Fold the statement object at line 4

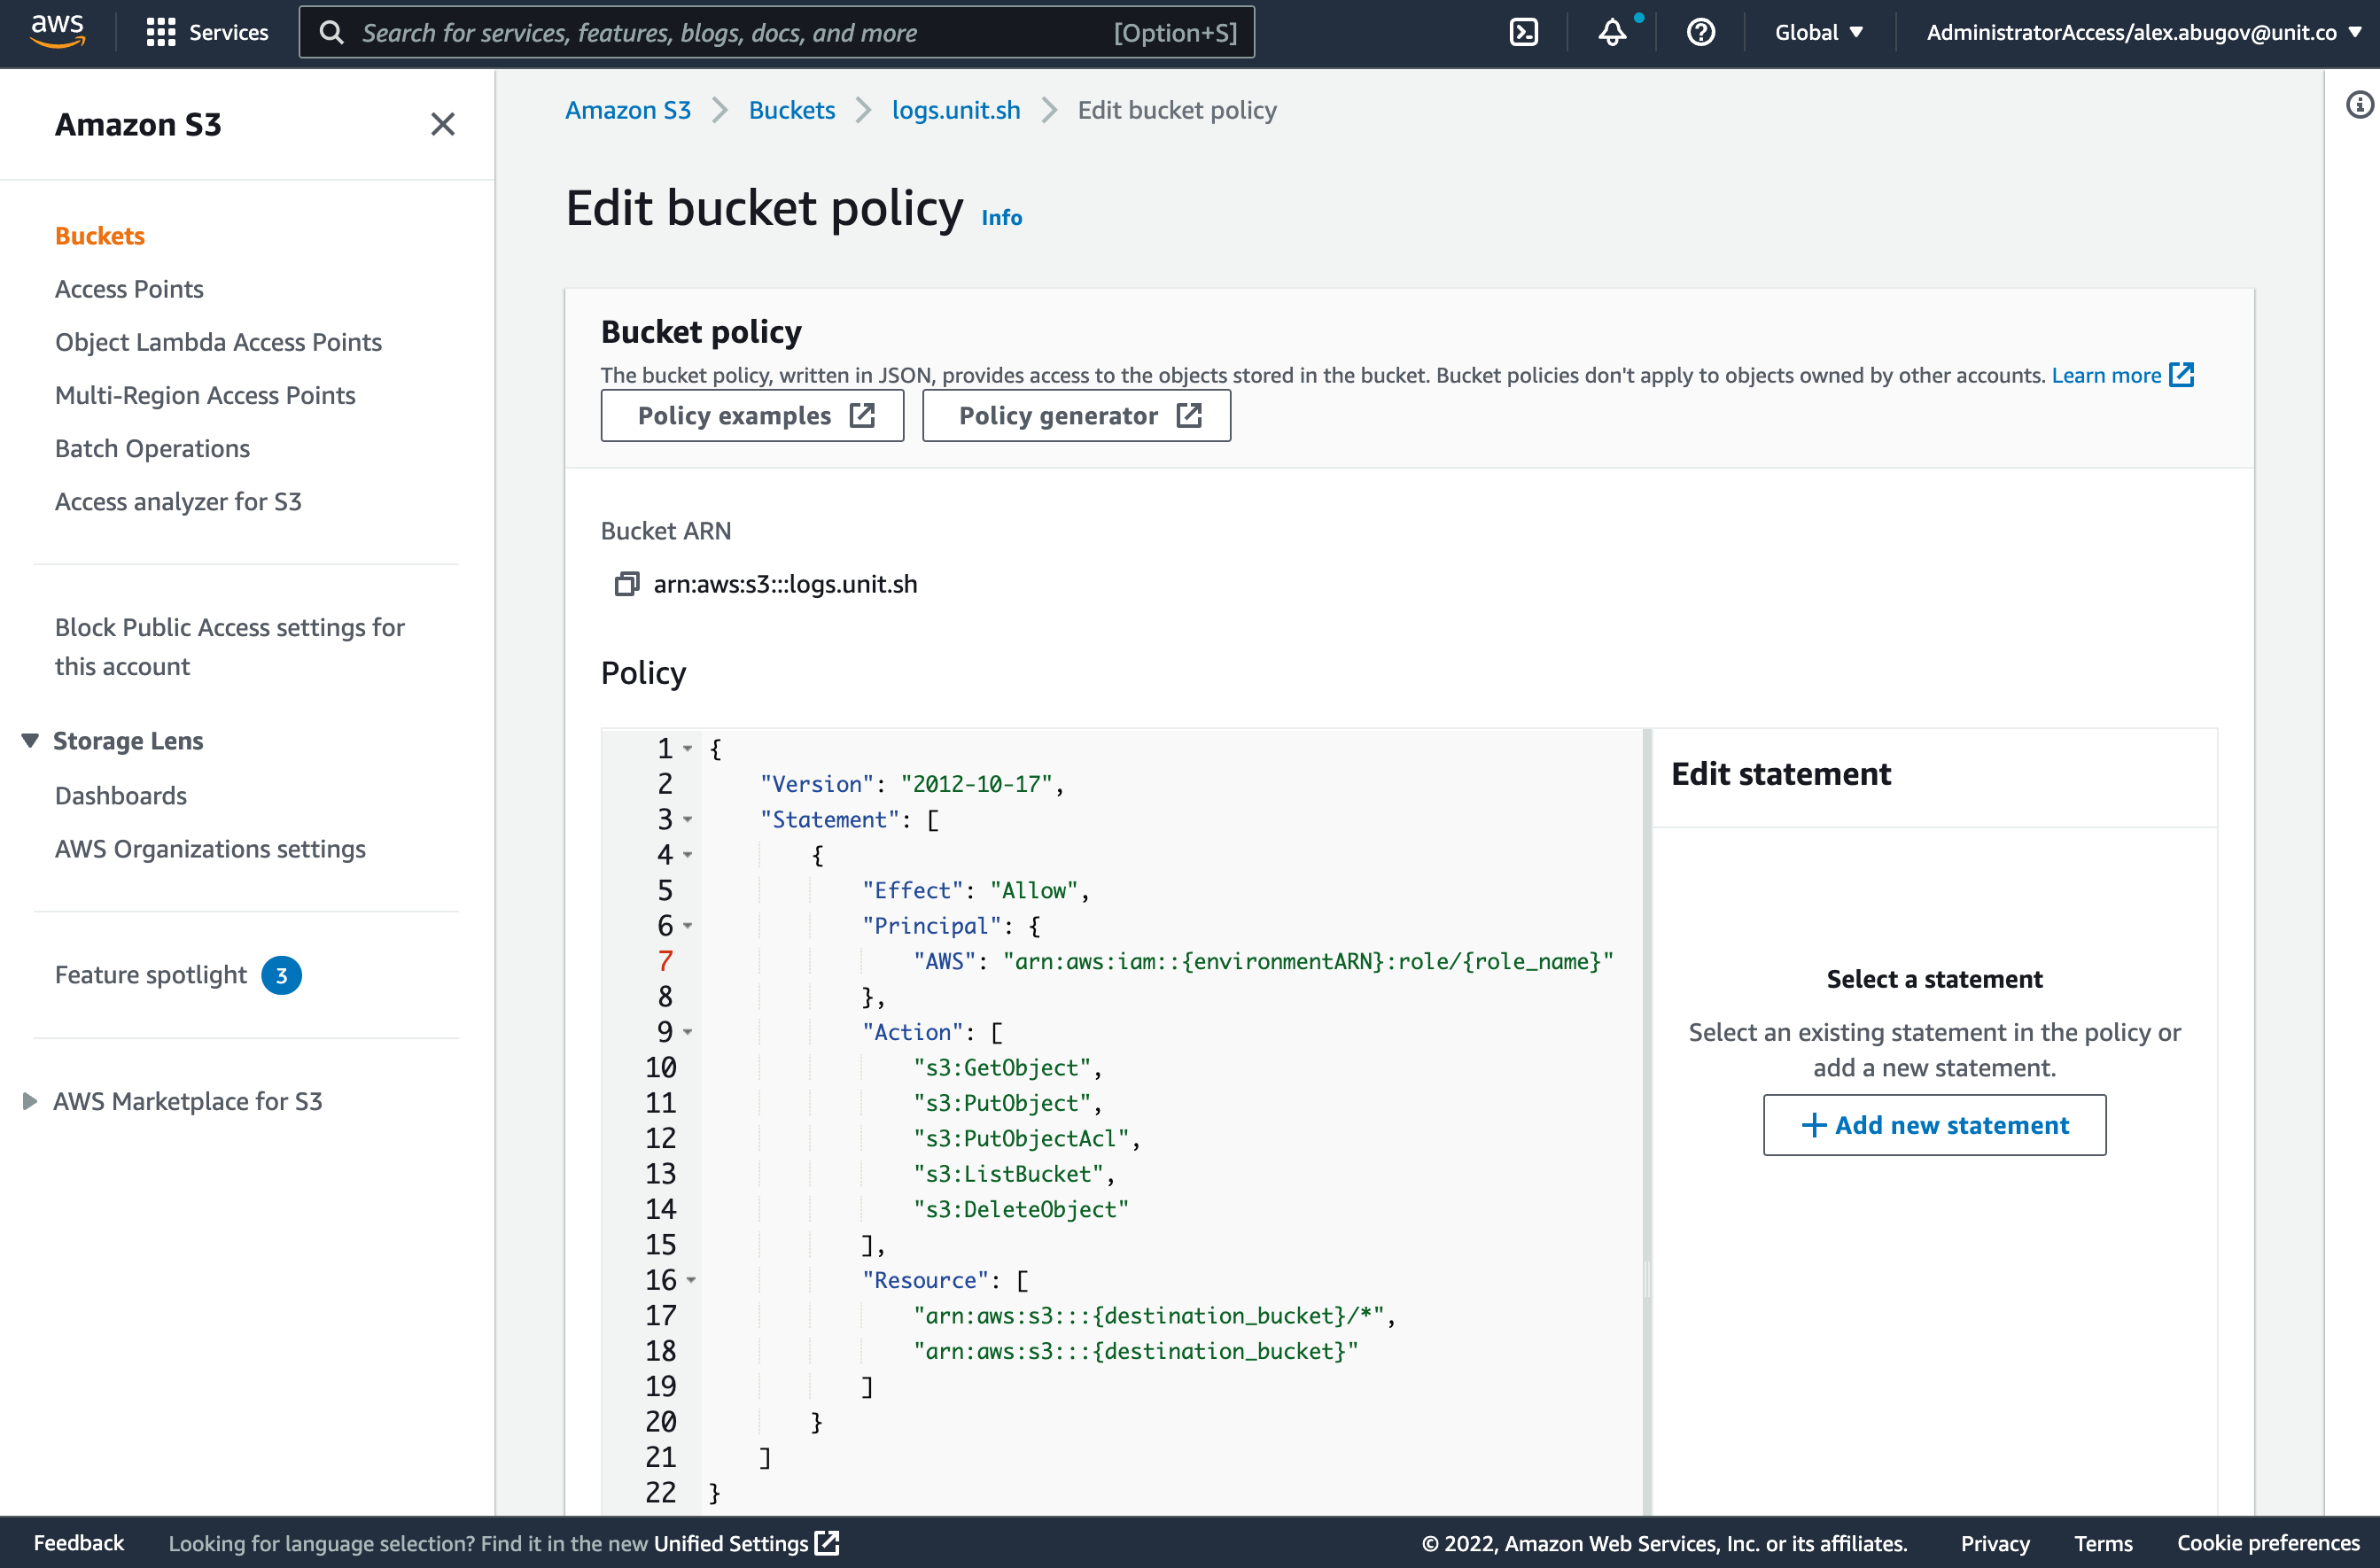pyautogui.click(x=687, y=854)
